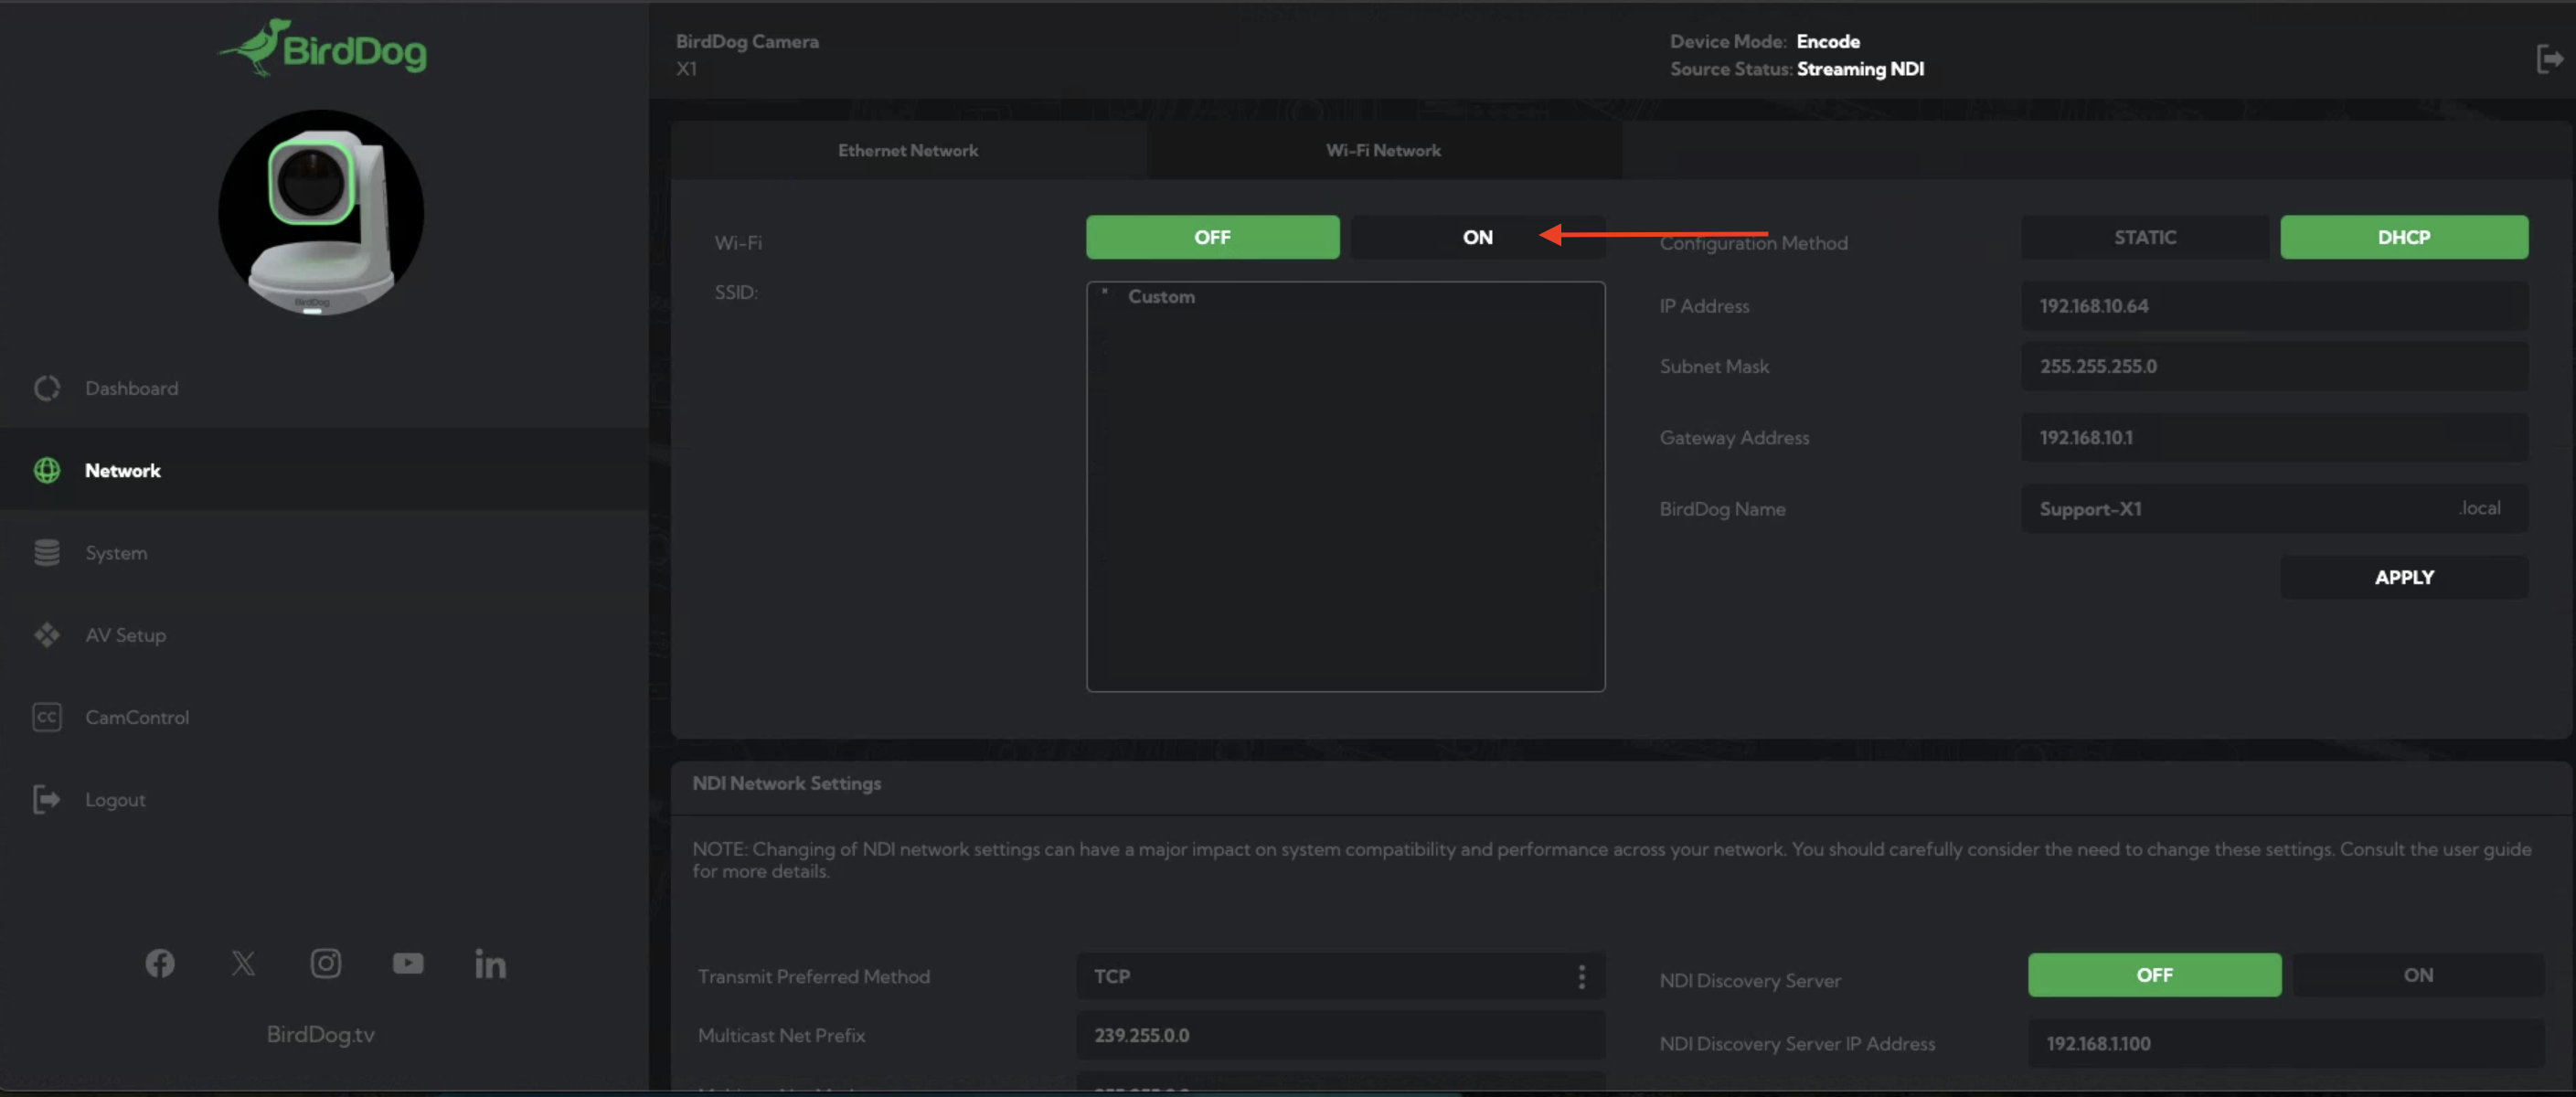2576x1097 pixels.
Task: Switch to Wi-Fi Network tab
Action: tap(1383, 150)
